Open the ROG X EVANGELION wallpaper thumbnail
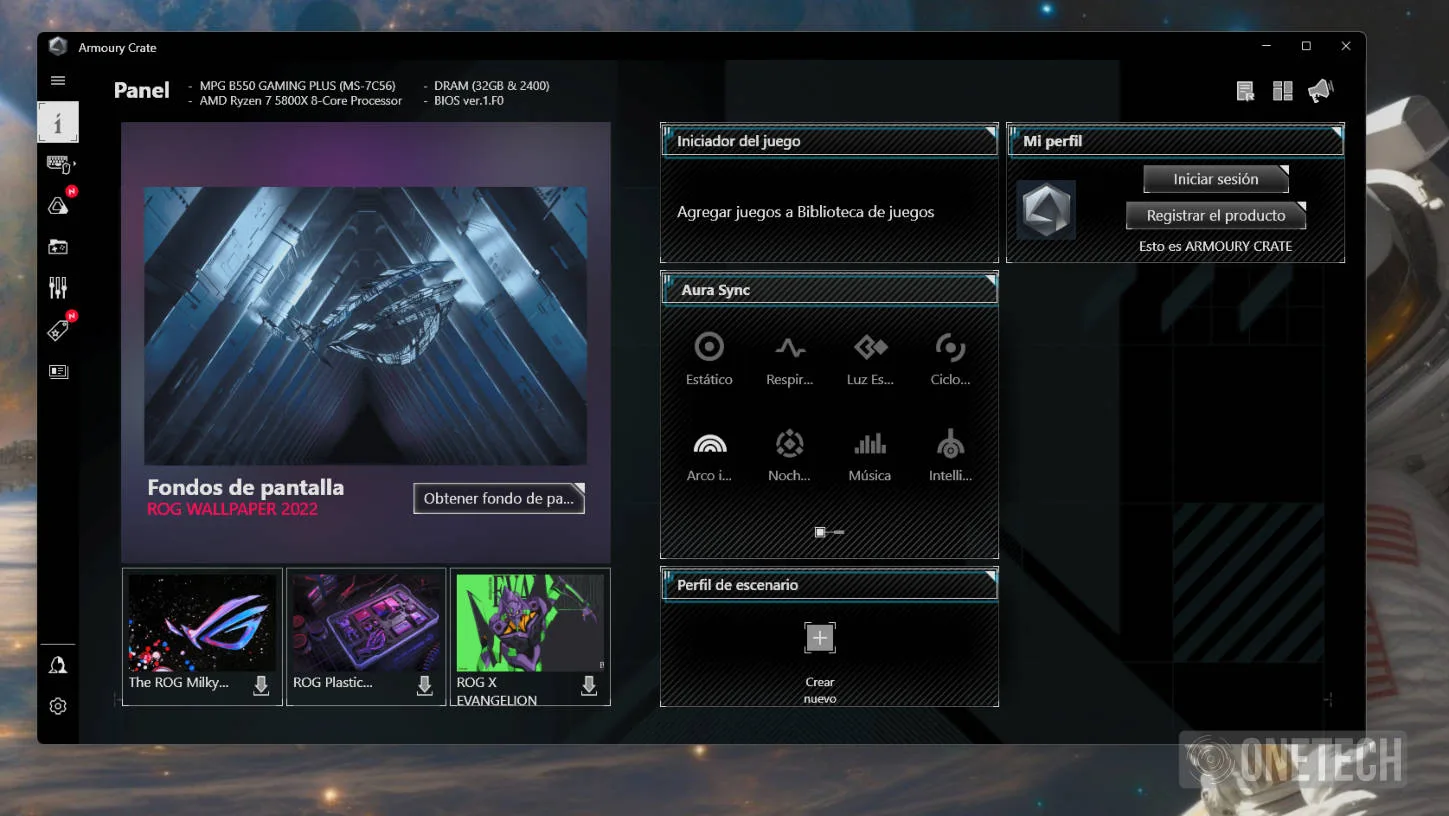This screenshot has height=816, width=1449. (x=530, y=622)
